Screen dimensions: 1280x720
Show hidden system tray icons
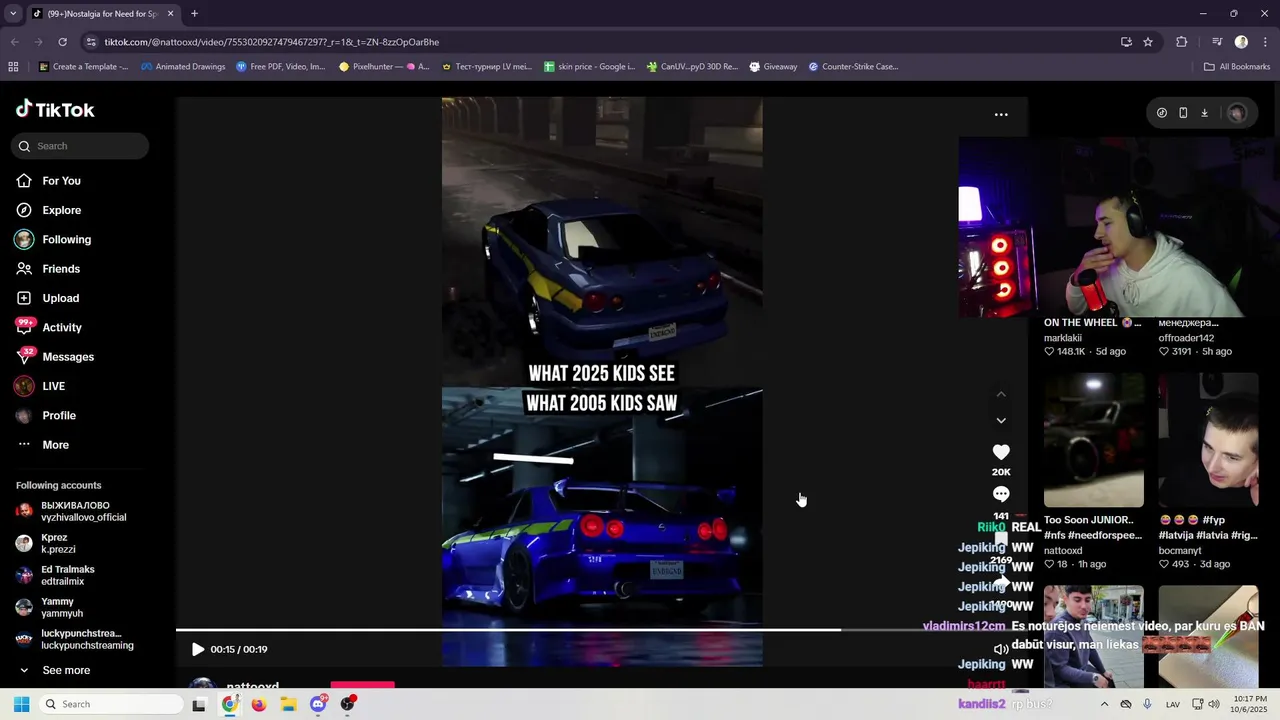coord(1104,704)
